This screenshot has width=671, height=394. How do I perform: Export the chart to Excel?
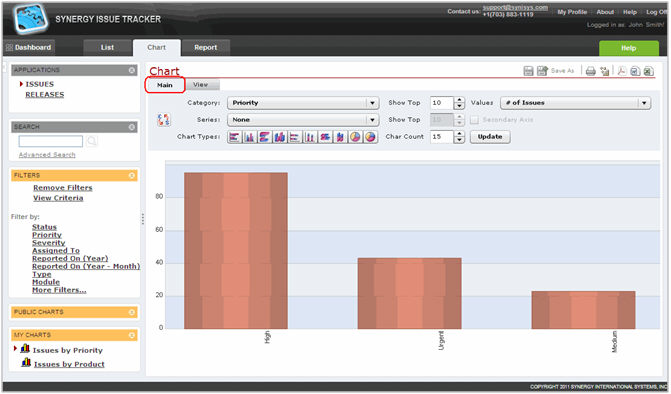(x=648, y=71)
